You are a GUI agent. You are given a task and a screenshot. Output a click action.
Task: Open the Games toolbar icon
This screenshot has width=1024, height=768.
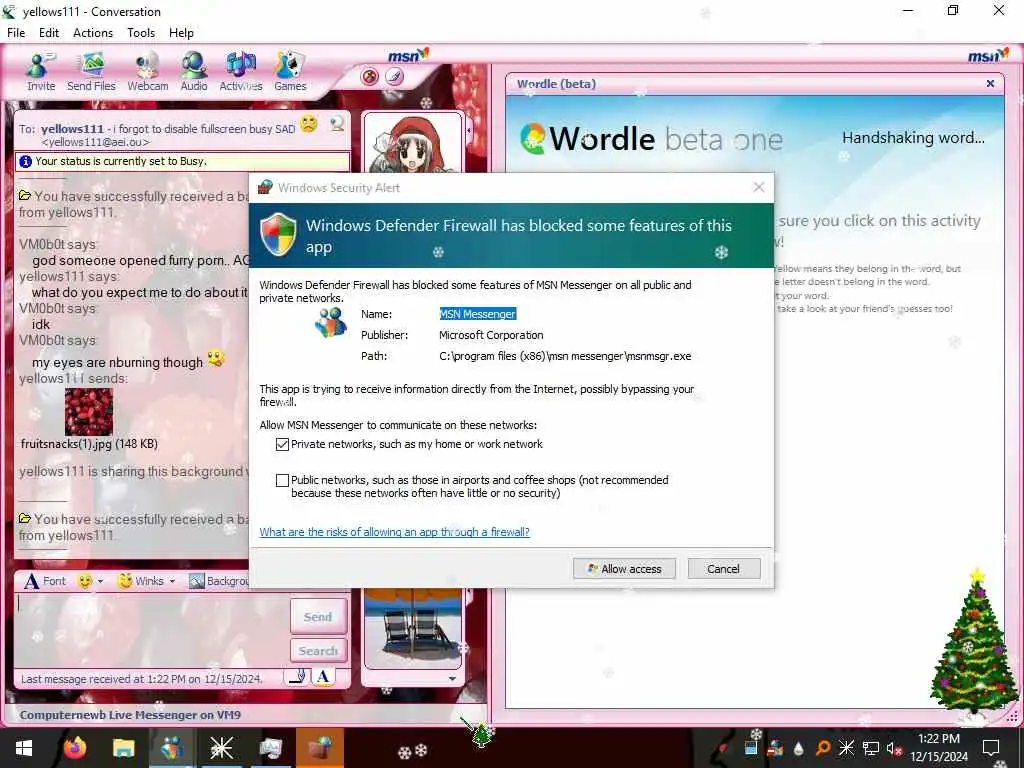coord(290,72)
